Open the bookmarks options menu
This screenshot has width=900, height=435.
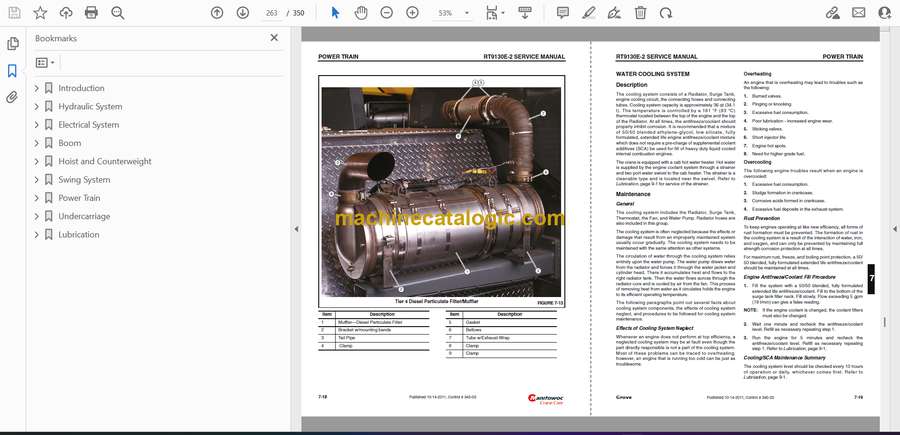pos(45,62)
